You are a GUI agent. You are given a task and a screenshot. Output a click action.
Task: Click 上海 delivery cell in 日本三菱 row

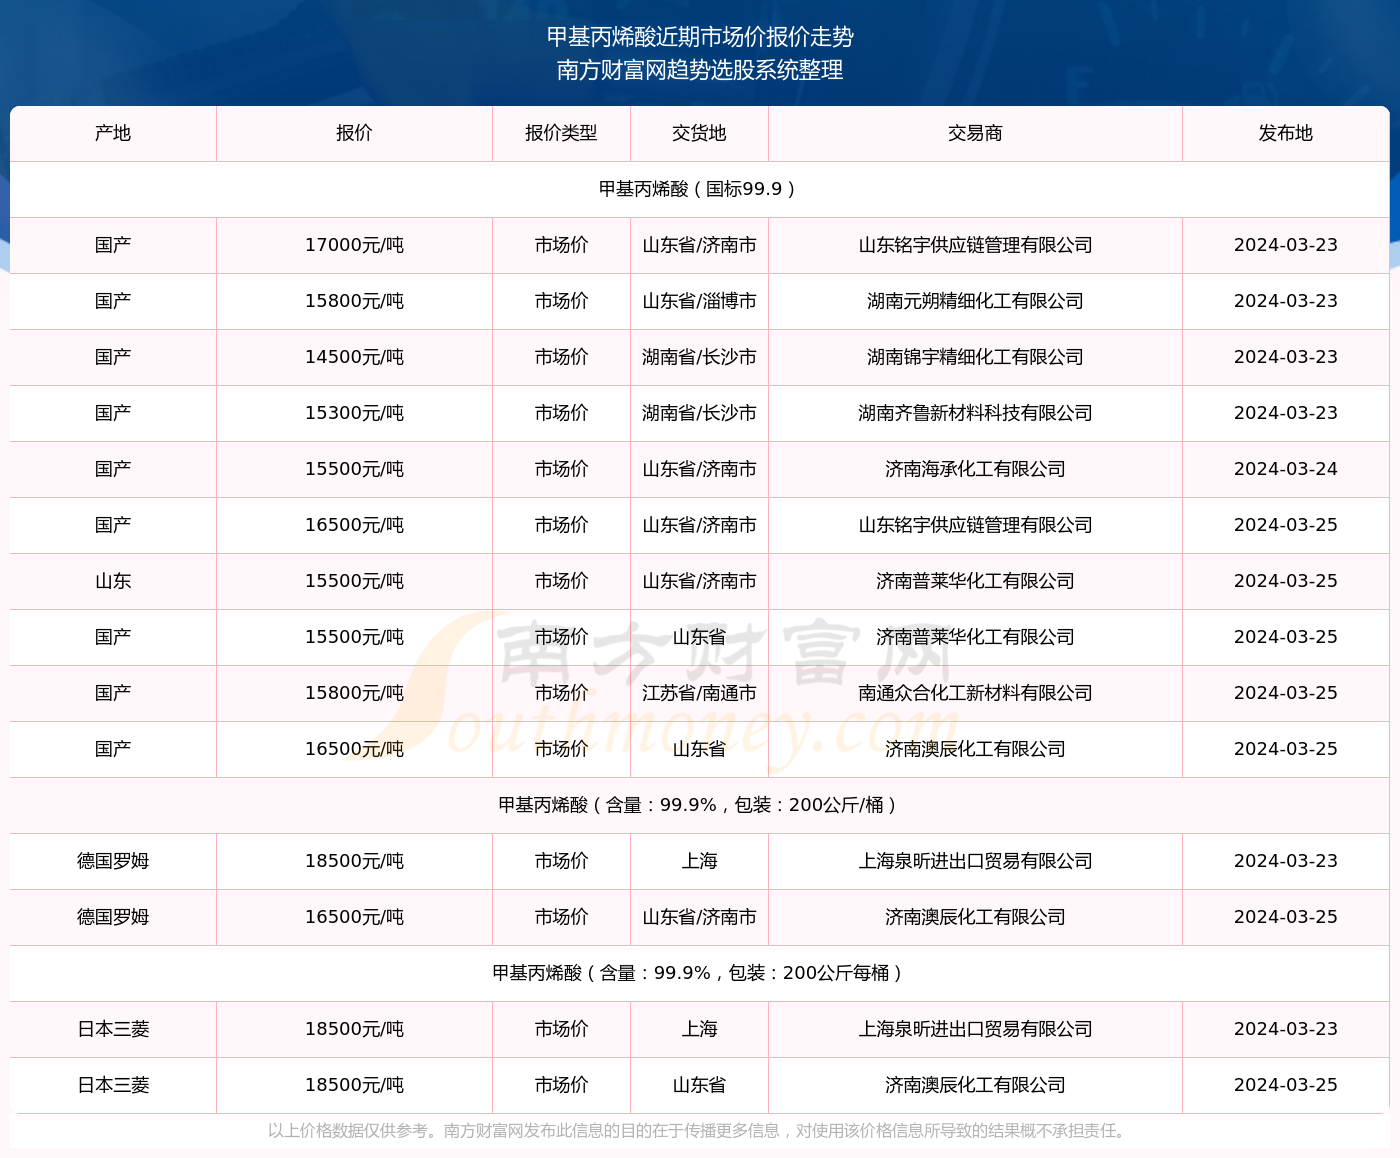pyautogui.click(x=699, y=1029)
